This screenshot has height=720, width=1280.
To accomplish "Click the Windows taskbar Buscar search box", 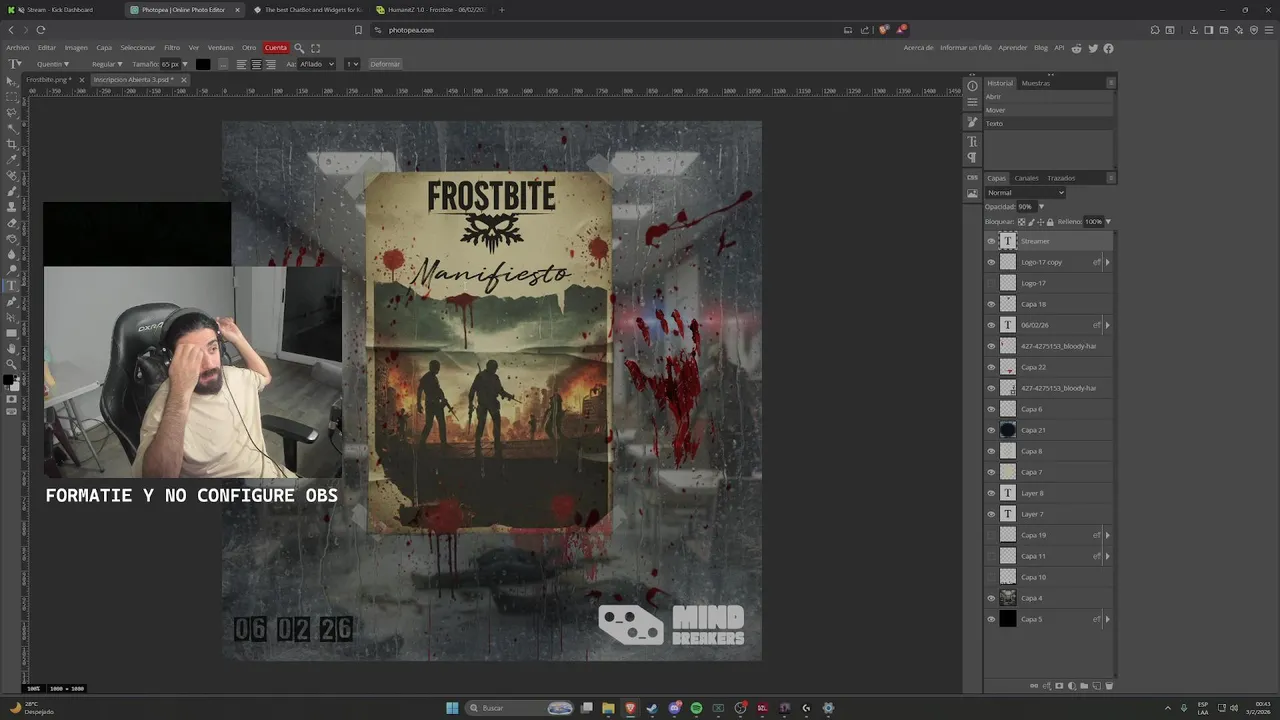I will click(x=518, y=708).
